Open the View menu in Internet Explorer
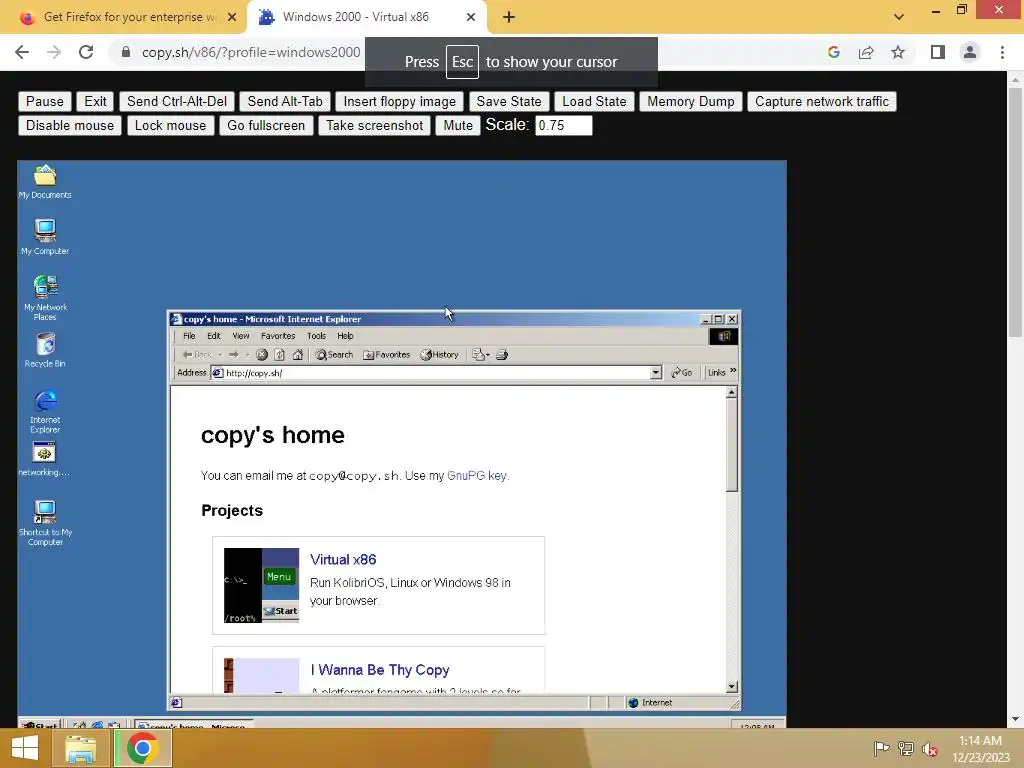This screenshot has width=1024, height=768. pyautogui.click(x=241, y=336)
